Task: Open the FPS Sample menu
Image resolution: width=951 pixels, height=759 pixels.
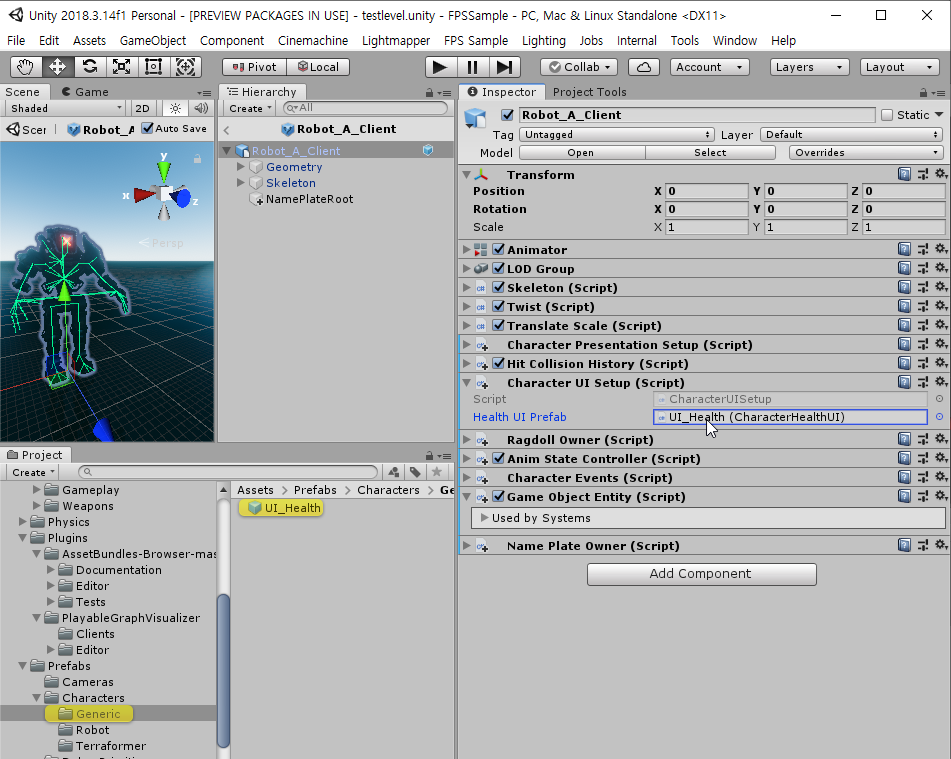Action: coord(476,41)
